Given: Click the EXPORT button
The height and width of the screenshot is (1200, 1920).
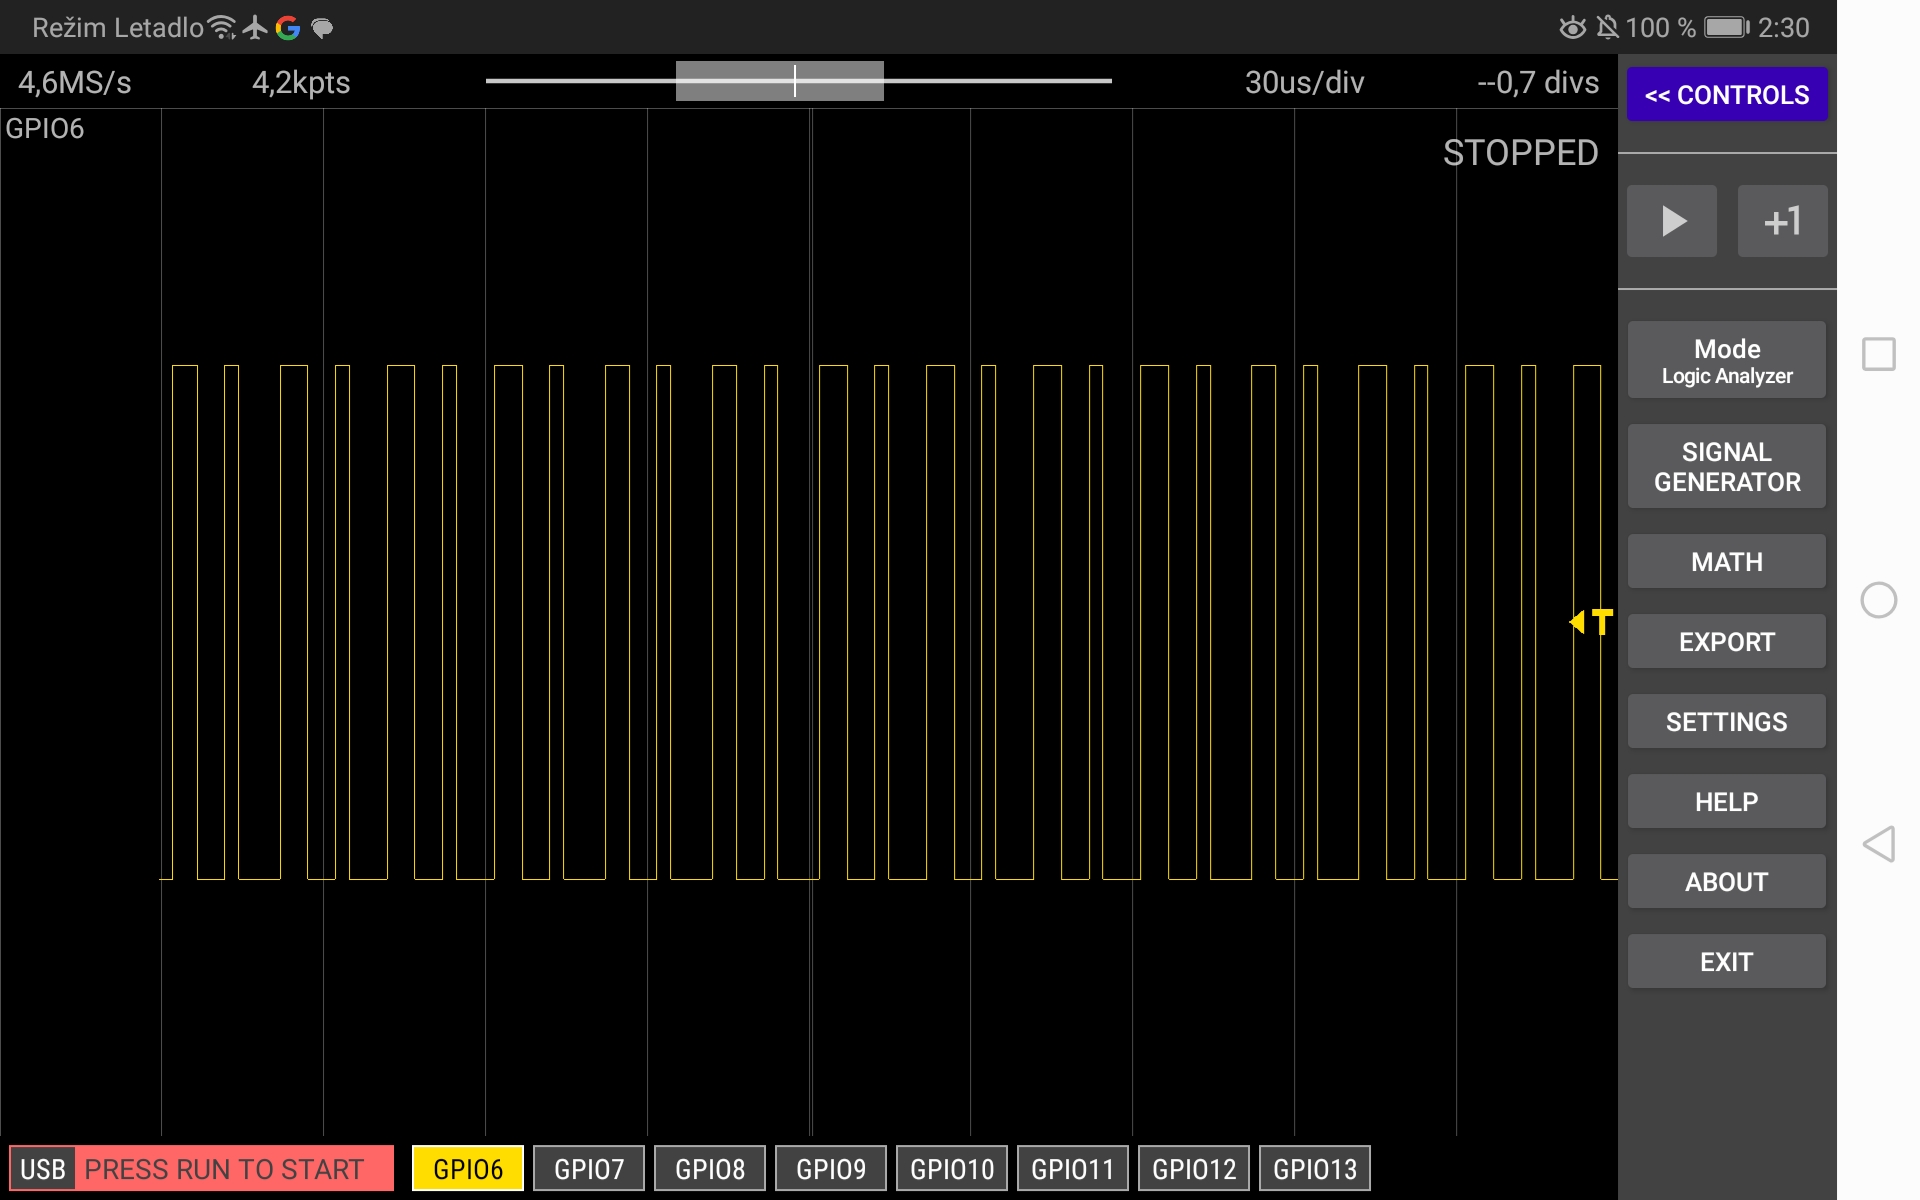Looking at the screenshot, I should pos(1726,642).
